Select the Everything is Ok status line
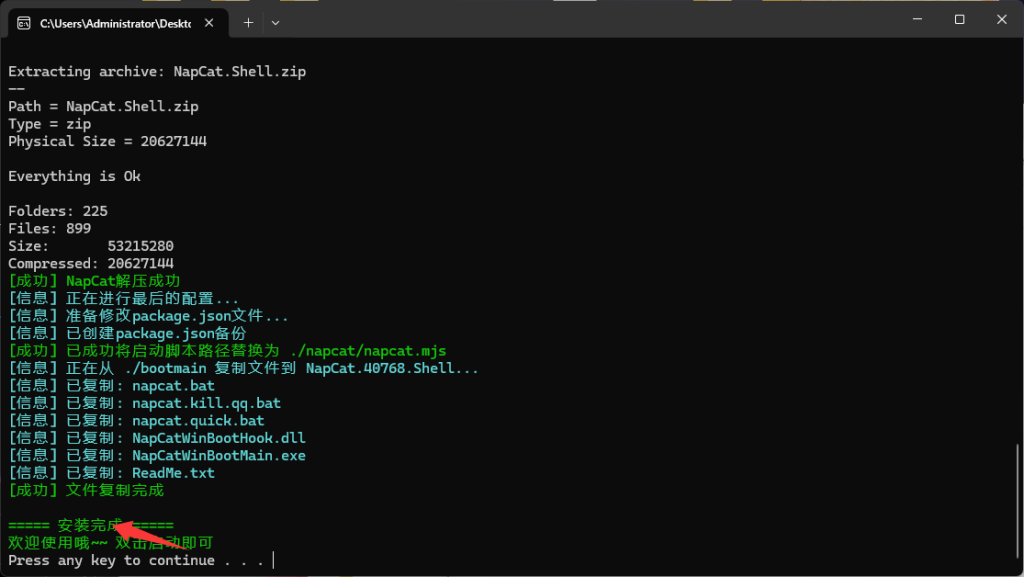 coord(73,175)
